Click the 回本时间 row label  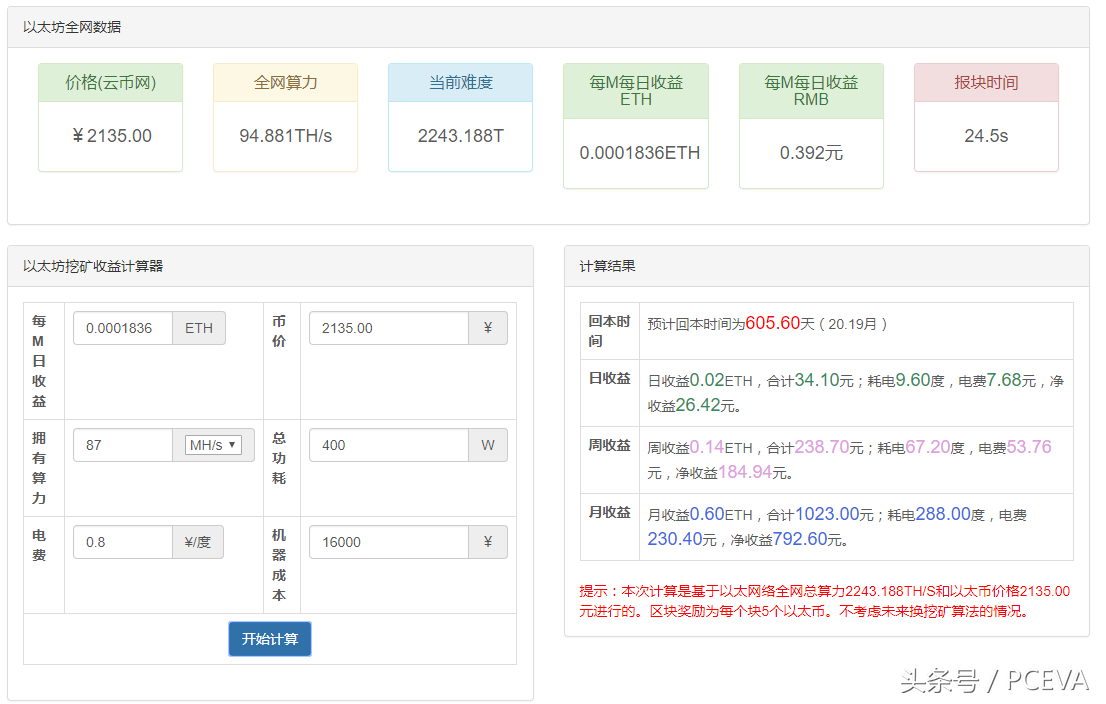[x=609, y=331]
